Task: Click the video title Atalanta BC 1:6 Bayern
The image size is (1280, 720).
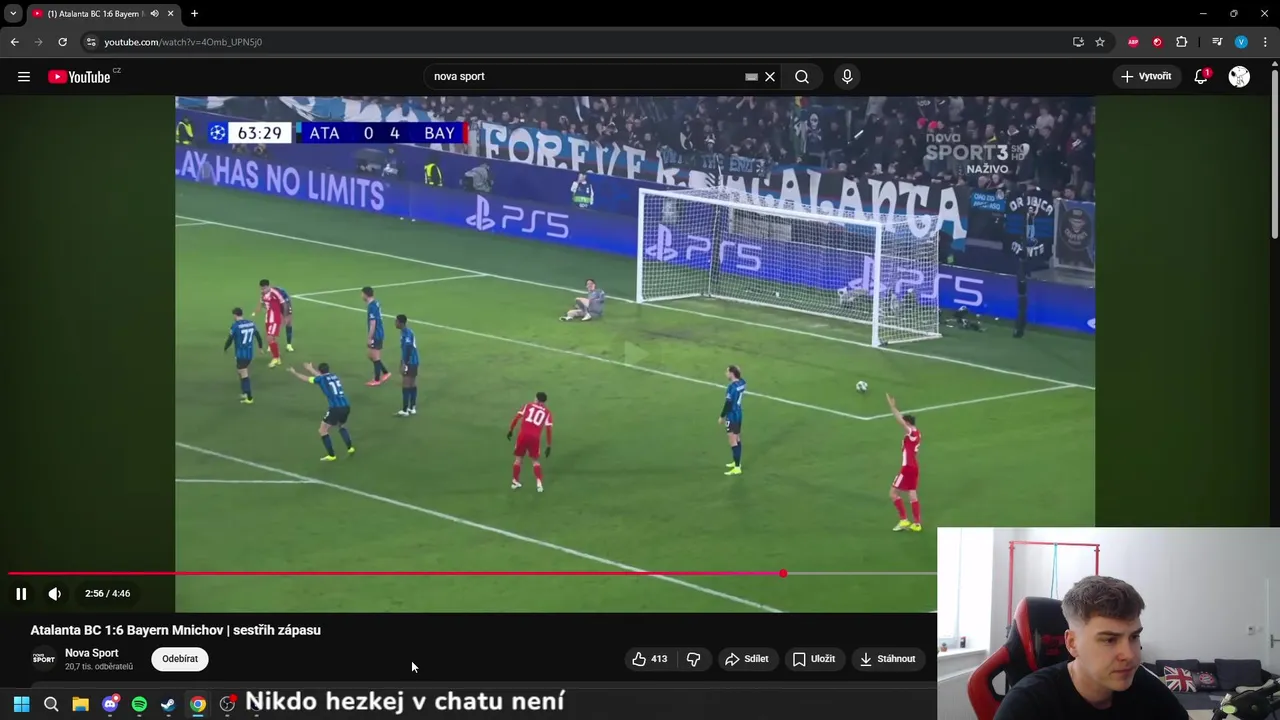Action: click(x=175, y=630)
